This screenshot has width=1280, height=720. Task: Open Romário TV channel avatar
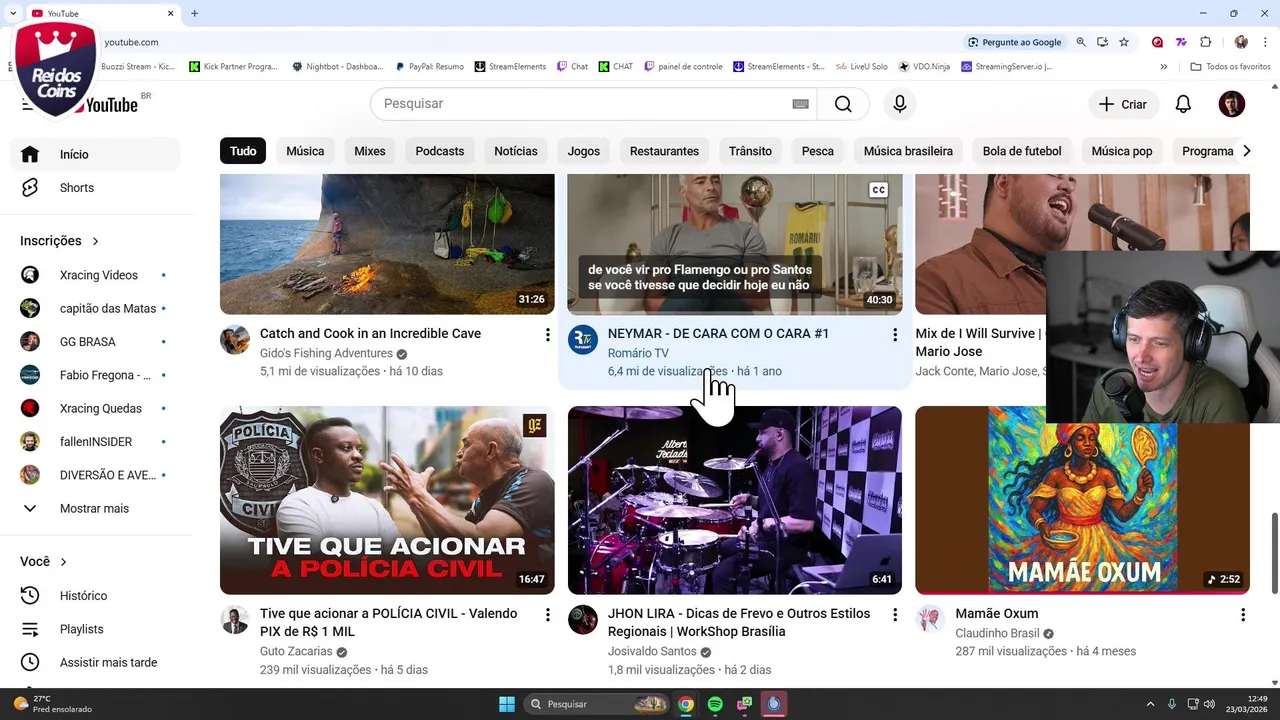coord(583,340)
